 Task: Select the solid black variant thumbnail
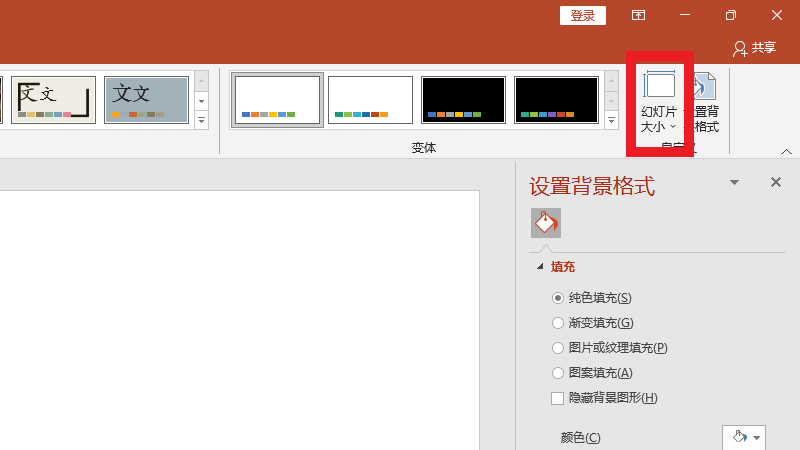point(463,99)
